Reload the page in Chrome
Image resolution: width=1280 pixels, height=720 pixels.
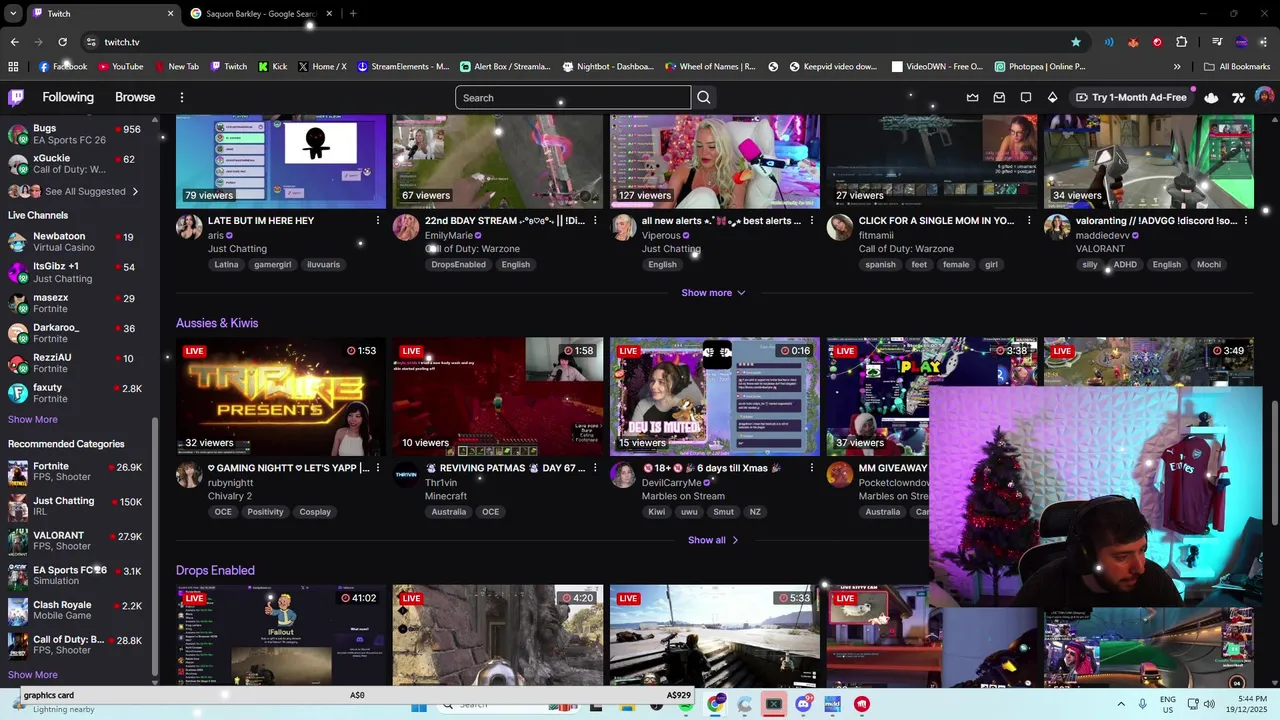point(62,42)
